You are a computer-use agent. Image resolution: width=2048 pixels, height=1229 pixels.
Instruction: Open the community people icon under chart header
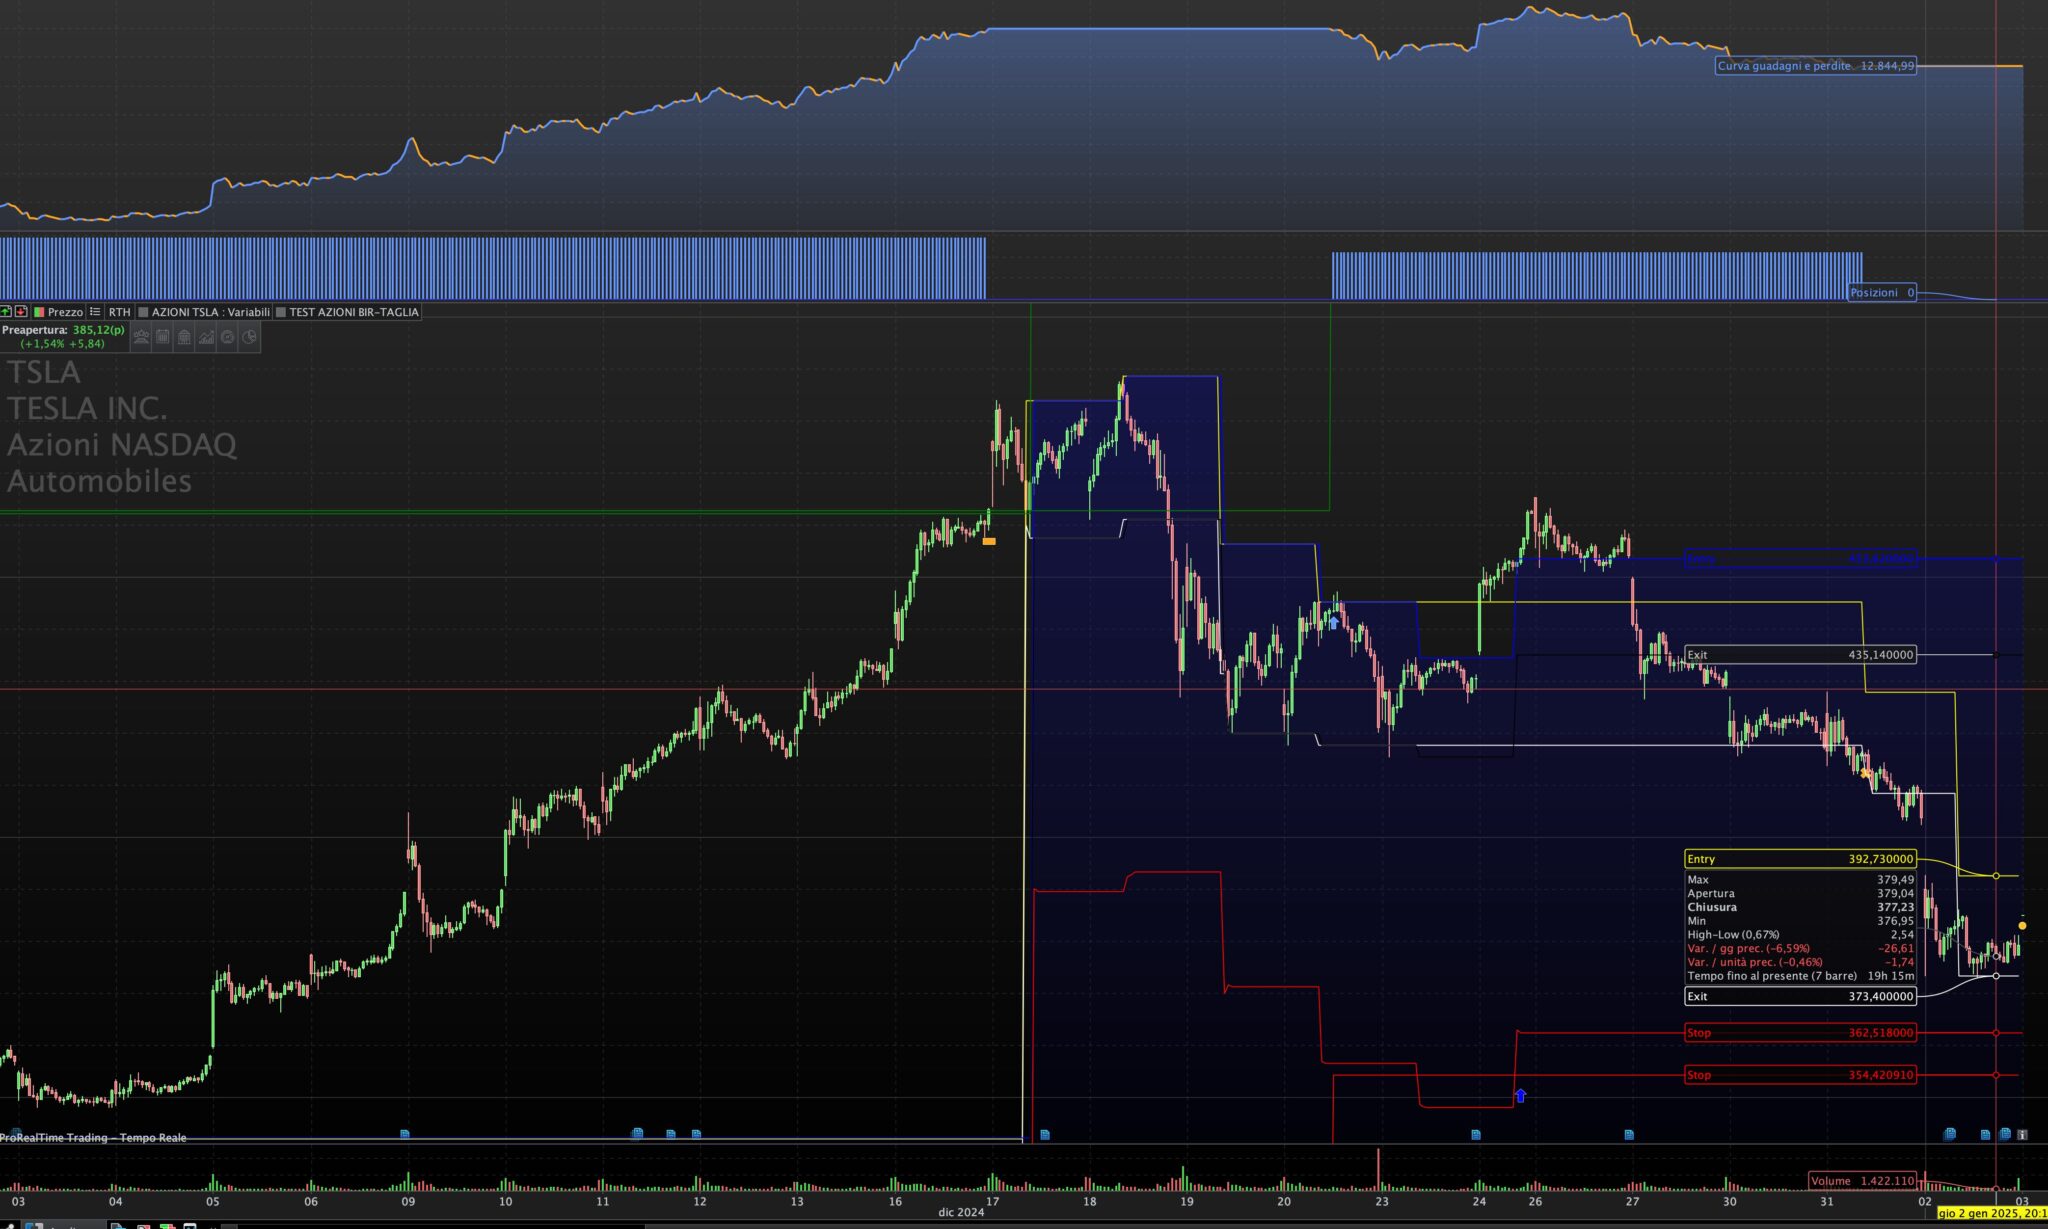[141, 338]
